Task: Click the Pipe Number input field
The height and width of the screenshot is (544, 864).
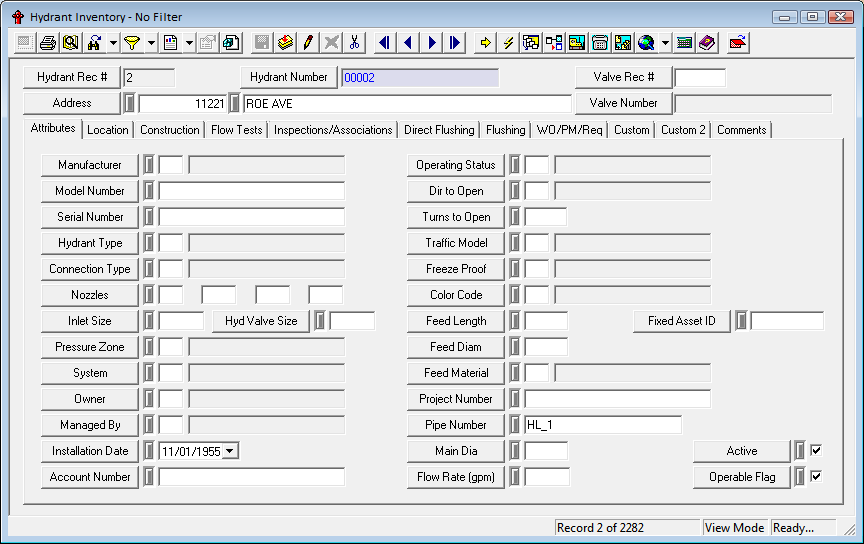Action: click(x=602, y=425)
